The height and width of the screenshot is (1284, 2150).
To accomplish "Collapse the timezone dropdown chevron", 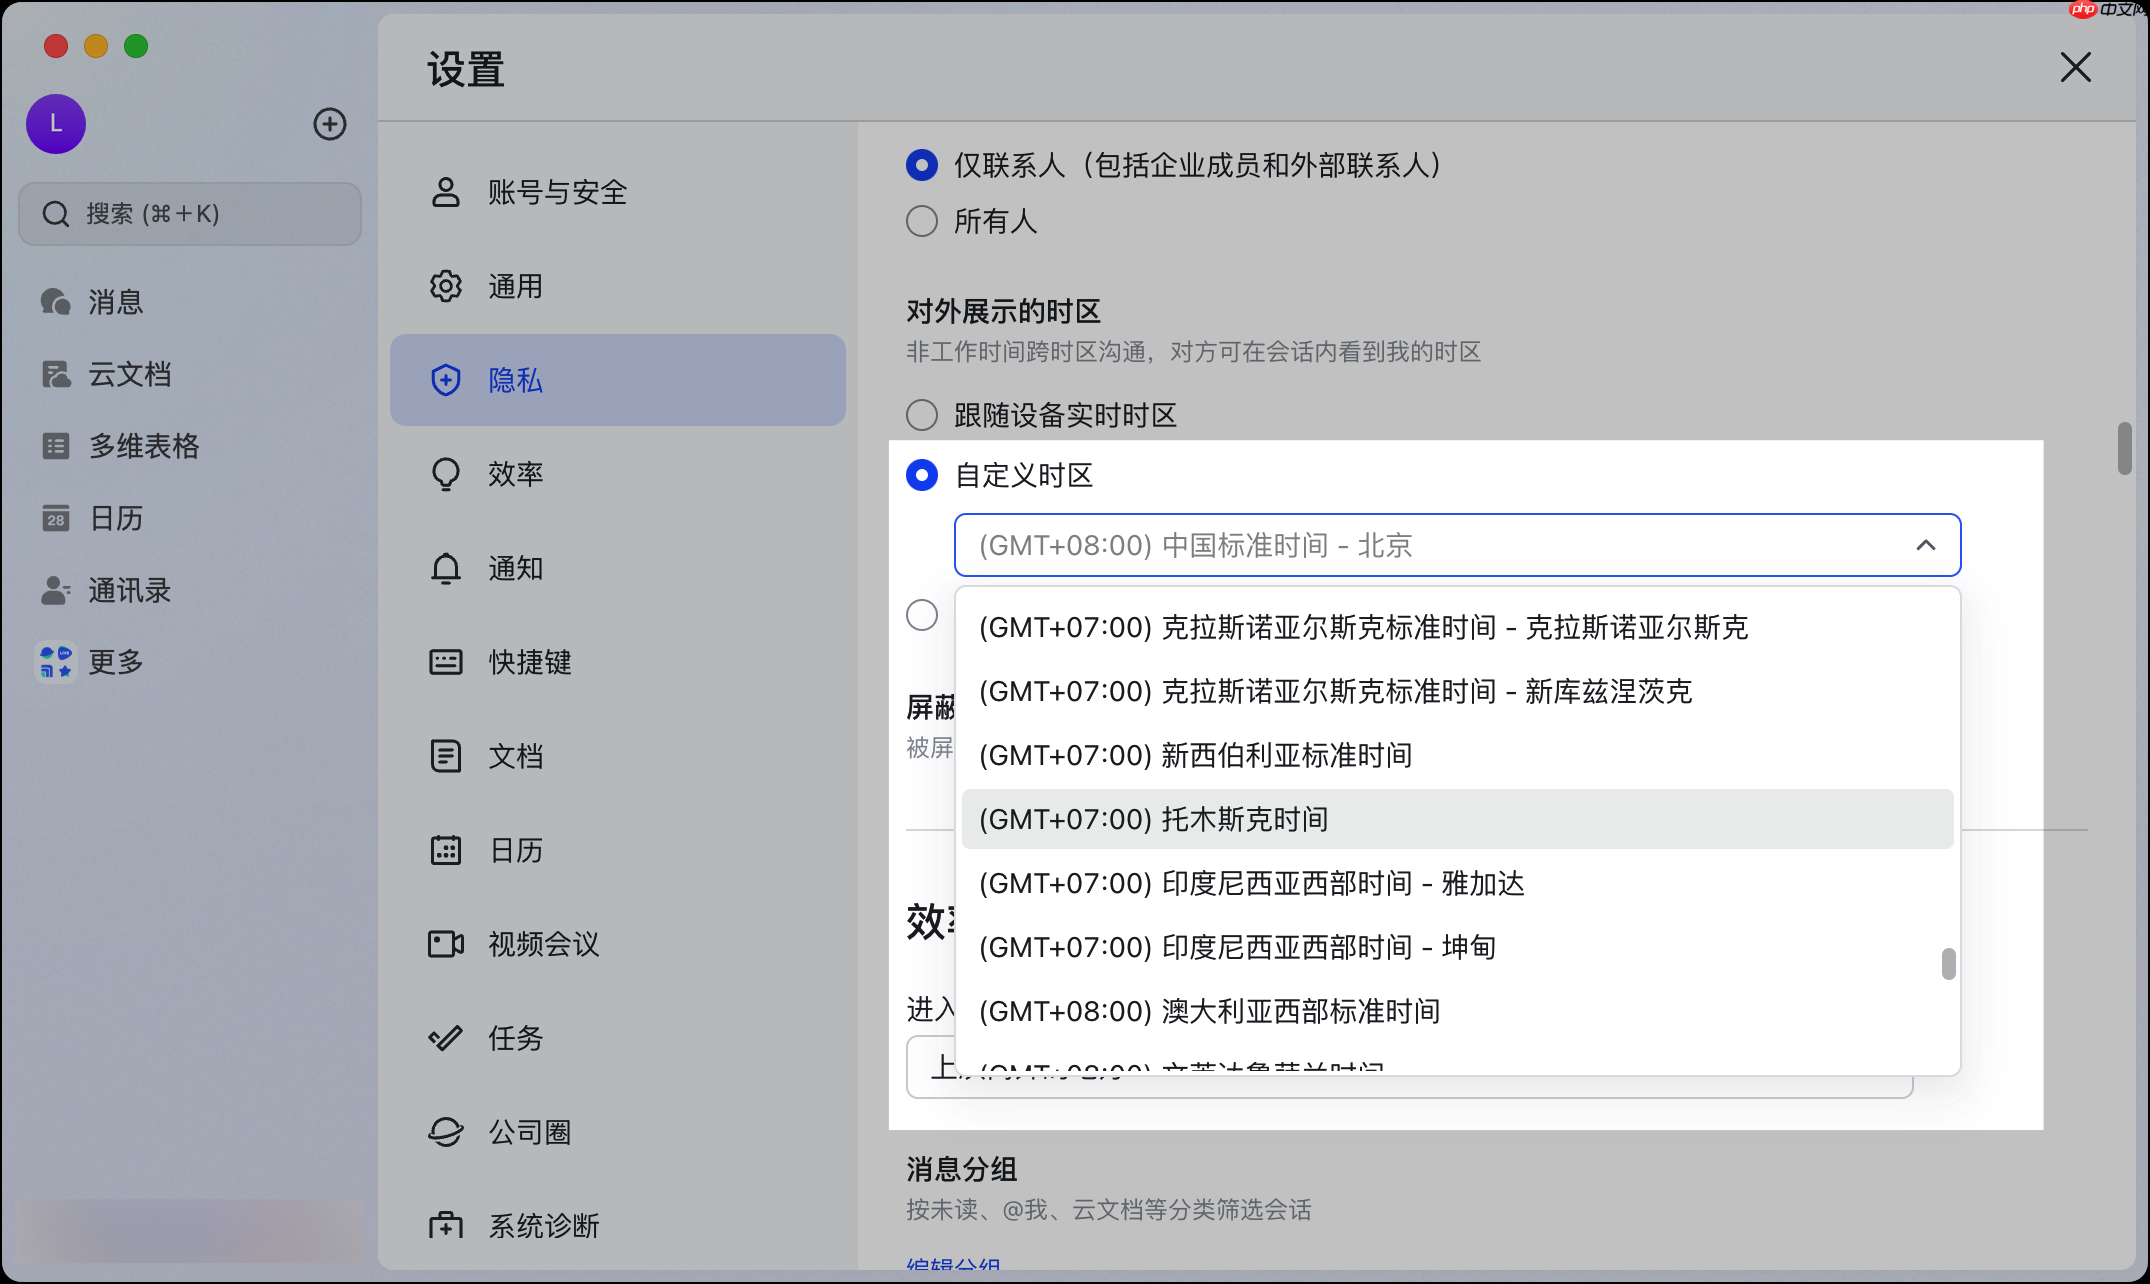I will pyautogui.click(x=1926, y=545).
